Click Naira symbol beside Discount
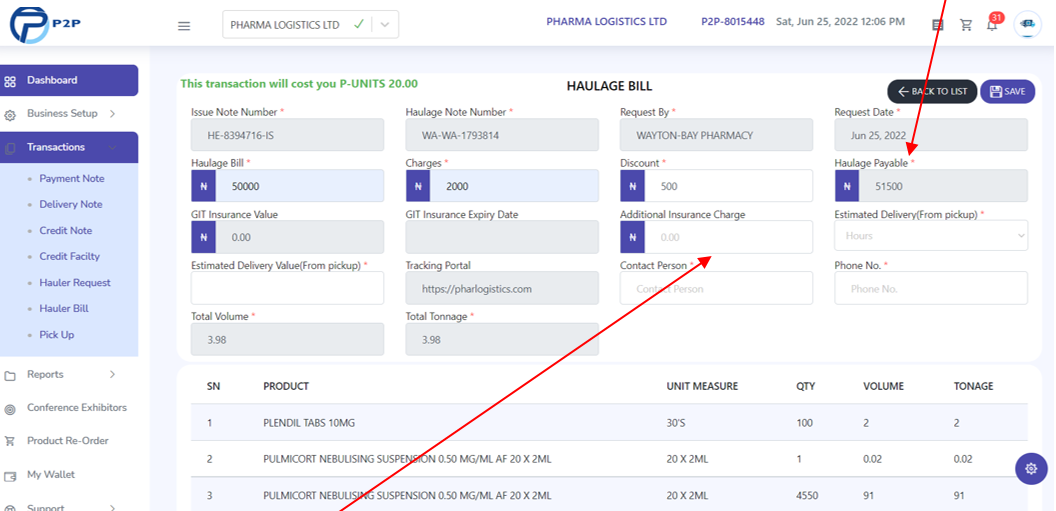Viewport: 1056px width, 511px height. pyautogui.click(x=632, y=186)
